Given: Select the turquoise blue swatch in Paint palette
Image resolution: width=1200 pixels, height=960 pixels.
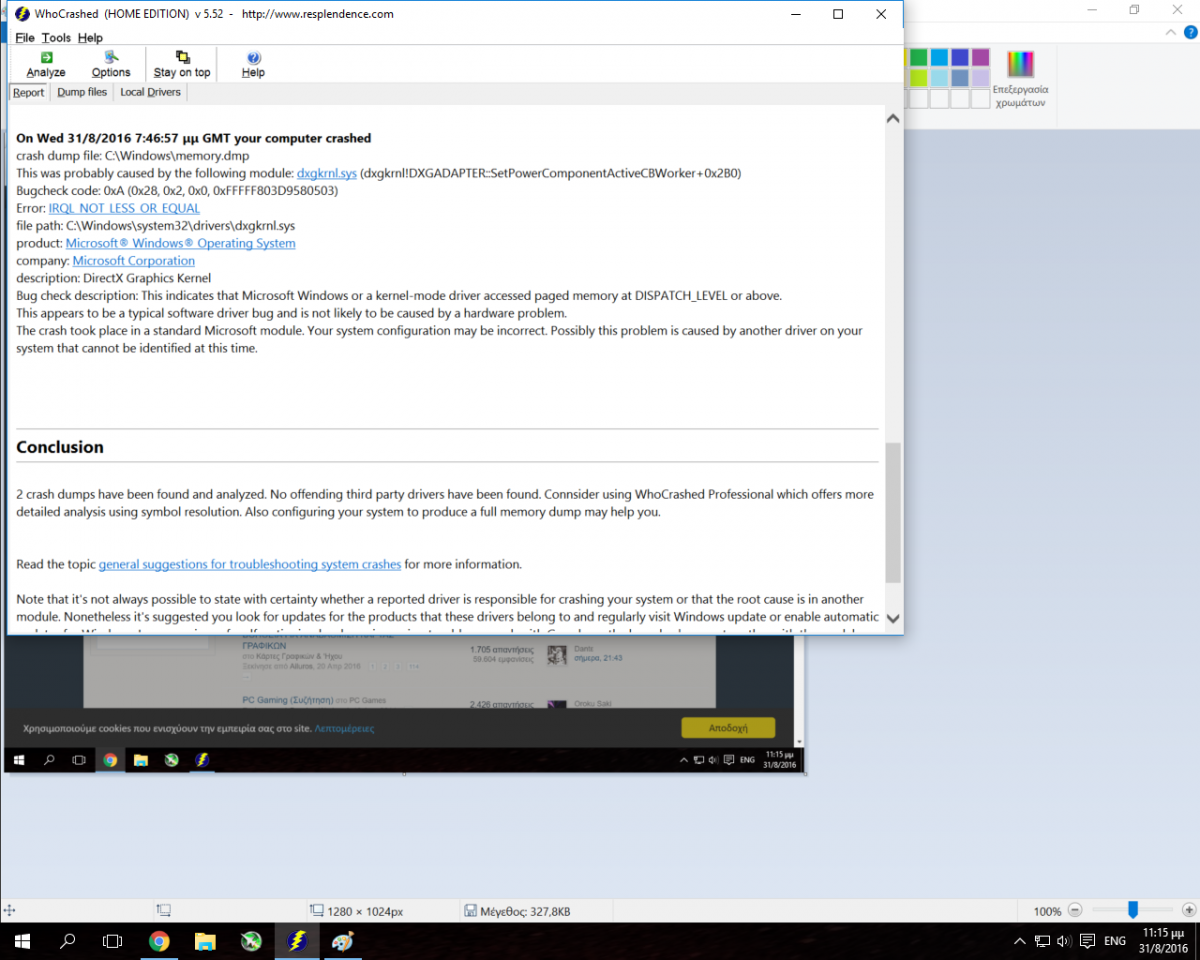Looking at the screenshot, I should click(939, 57).
